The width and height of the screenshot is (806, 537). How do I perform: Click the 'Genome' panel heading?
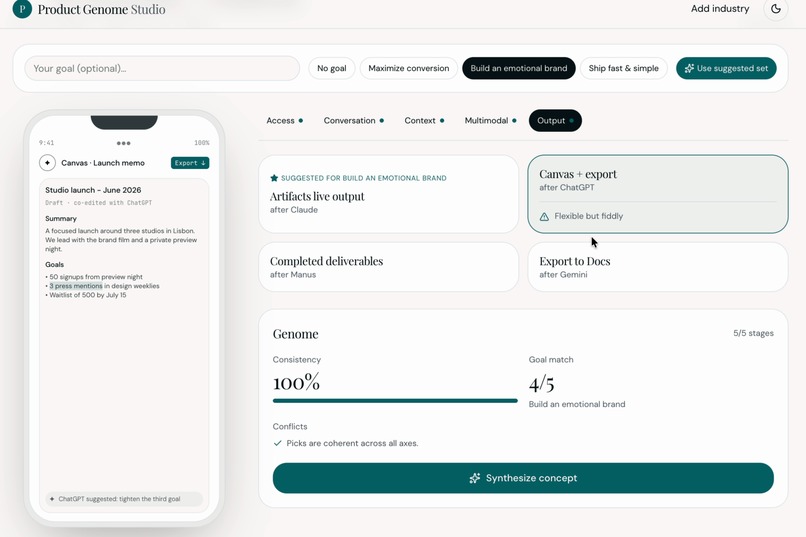tap(296, 334)
